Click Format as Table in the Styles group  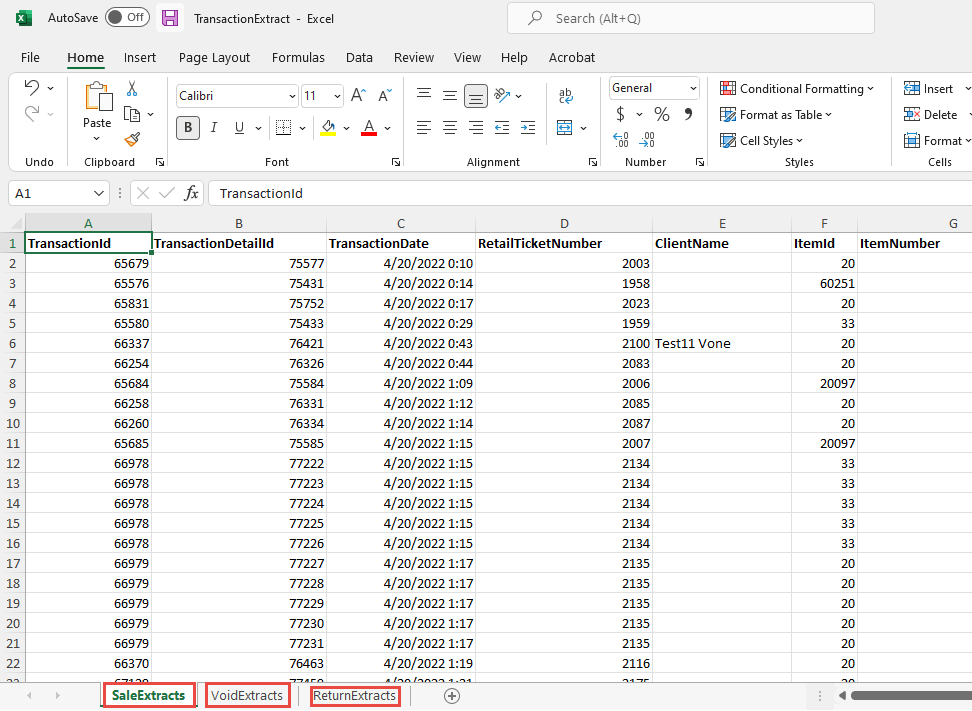[x=776, y=114]
